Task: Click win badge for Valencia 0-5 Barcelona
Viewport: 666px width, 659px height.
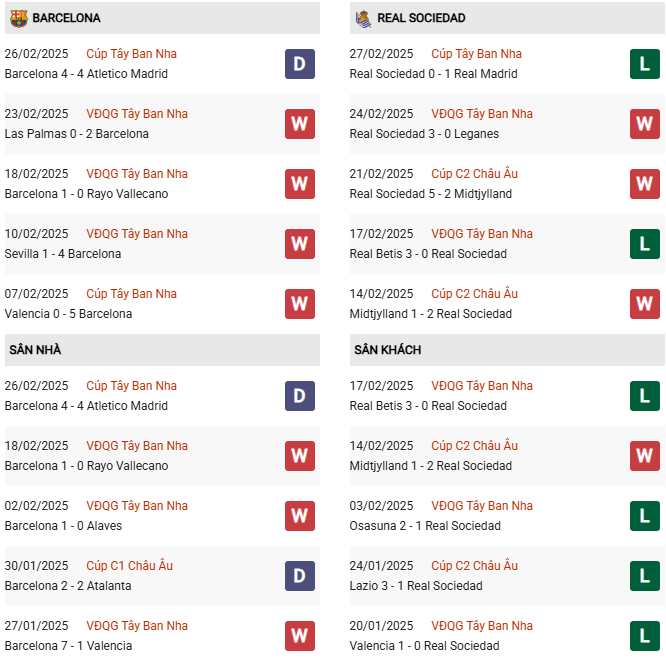Action: [x=300, y=304]
